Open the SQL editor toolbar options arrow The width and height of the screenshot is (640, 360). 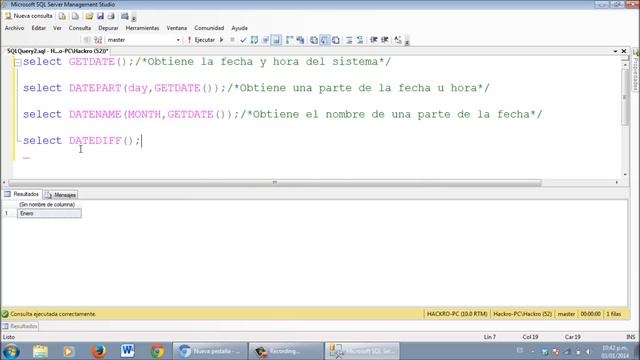(407, 41)
